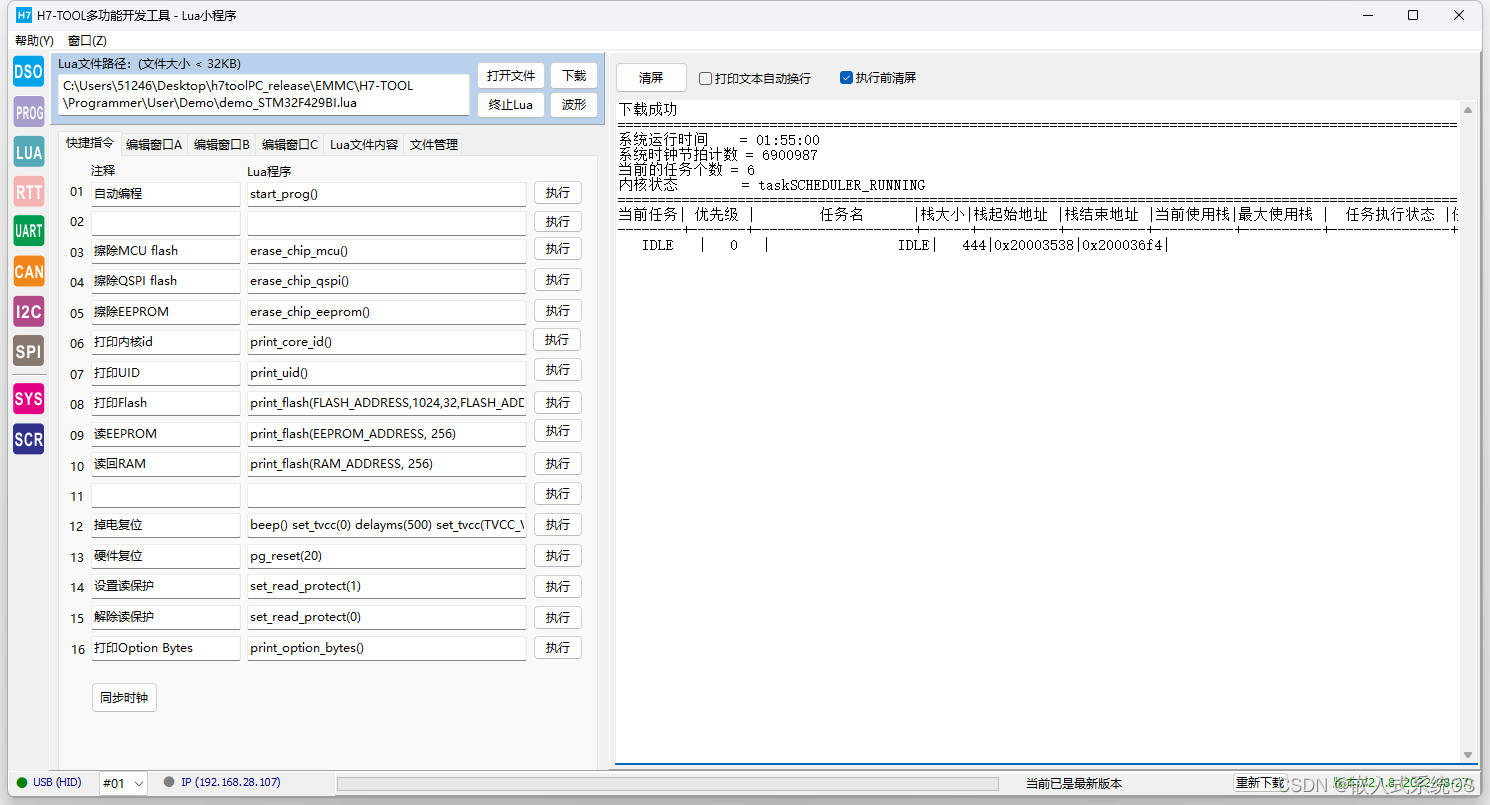This screenshot has width=1490, height=805.
Task: Open the #01 device dropdown
Action: pyautogui.click(x=123, y=783)
